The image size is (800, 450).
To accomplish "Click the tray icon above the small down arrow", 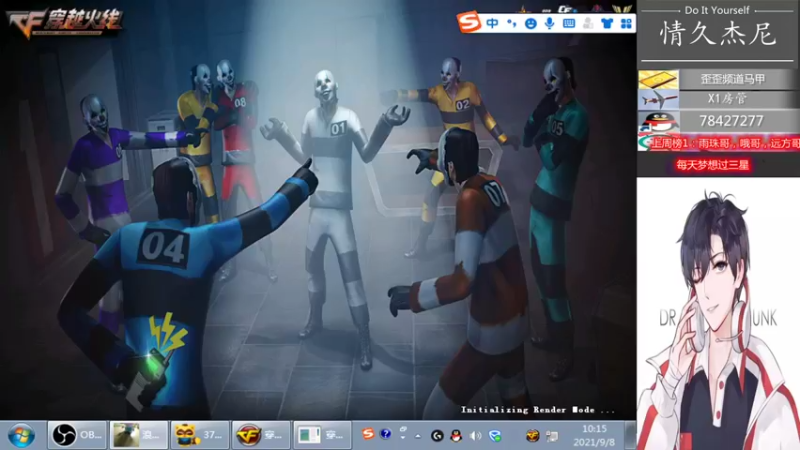I will (403, 430).
